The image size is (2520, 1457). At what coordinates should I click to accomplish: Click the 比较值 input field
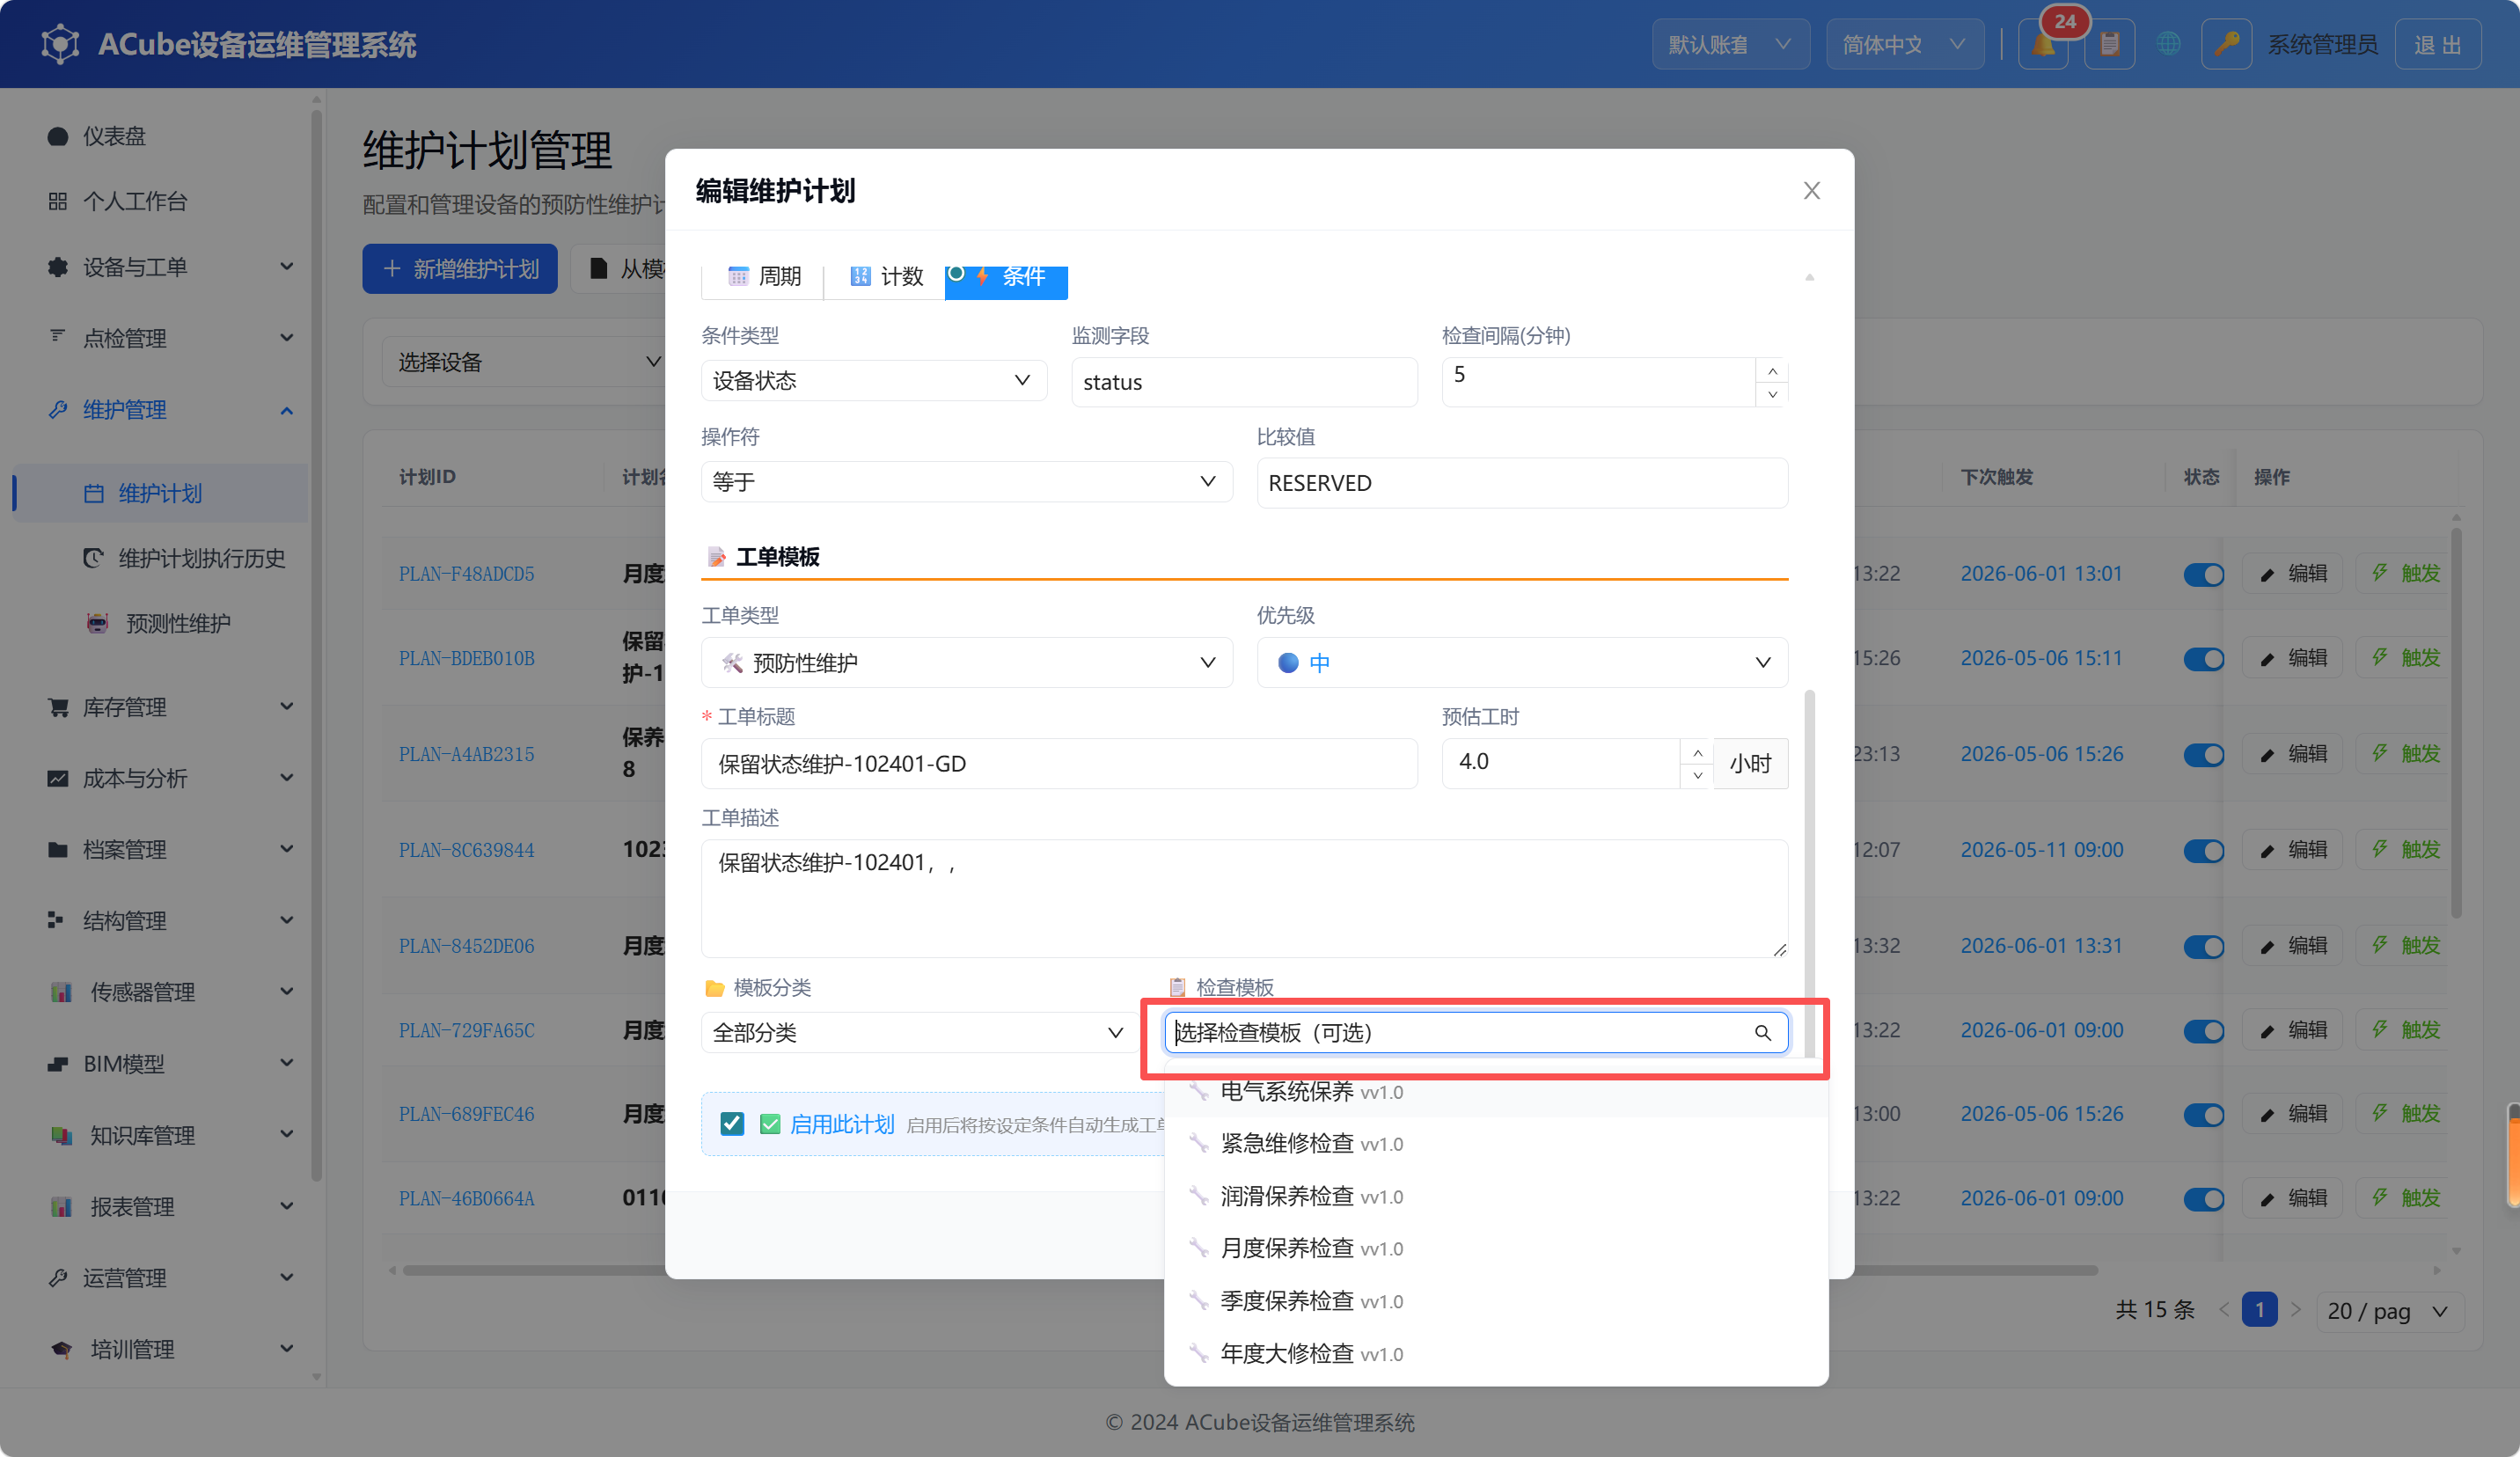1522,484
